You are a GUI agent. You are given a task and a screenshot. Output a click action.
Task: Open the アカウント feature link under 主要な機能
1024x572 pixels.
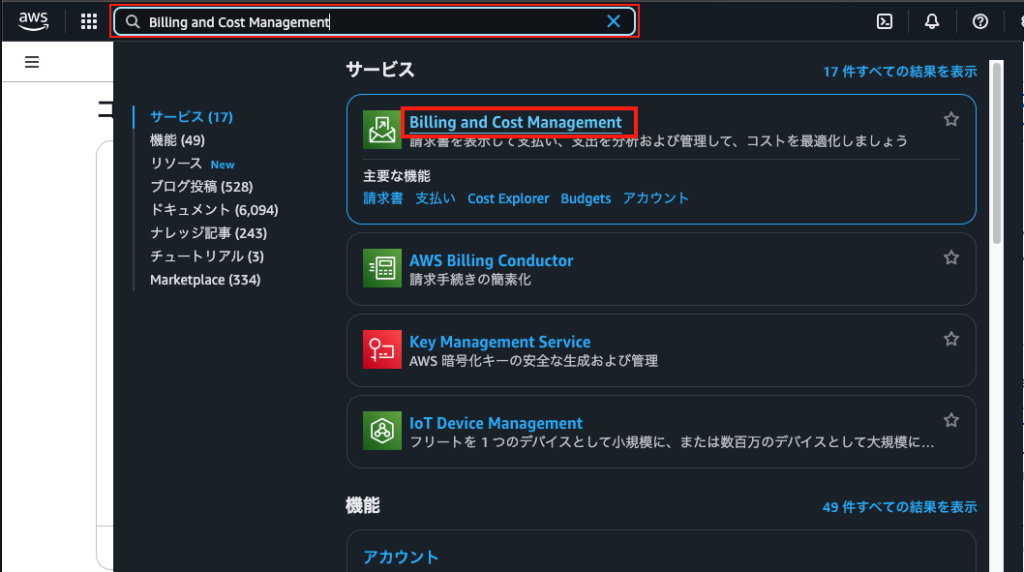656,199
